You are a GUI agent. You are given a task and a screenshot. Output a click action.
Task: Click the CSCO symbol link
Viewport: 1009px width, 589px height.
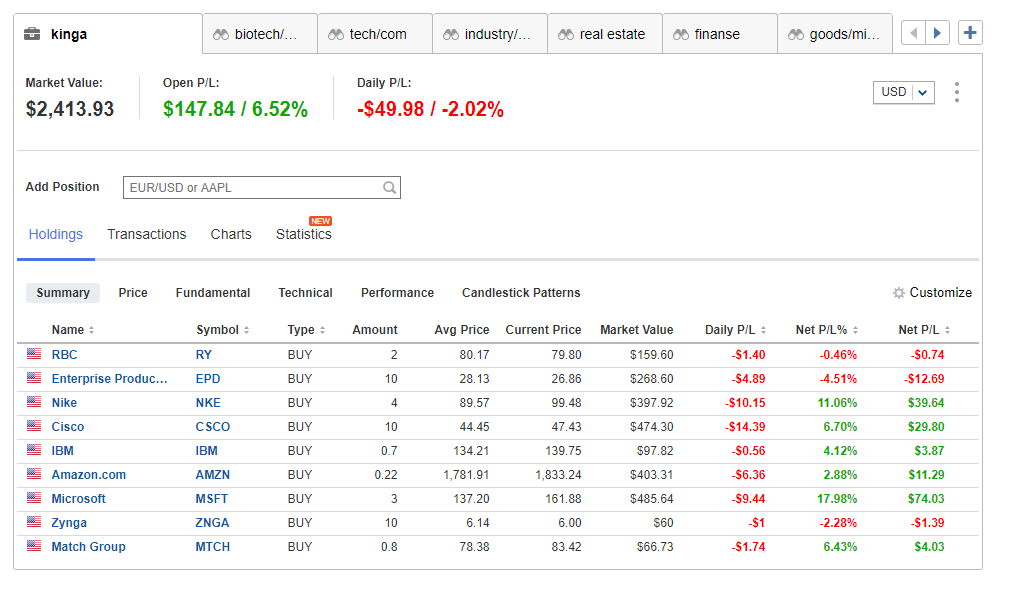(x=213, y=427)
